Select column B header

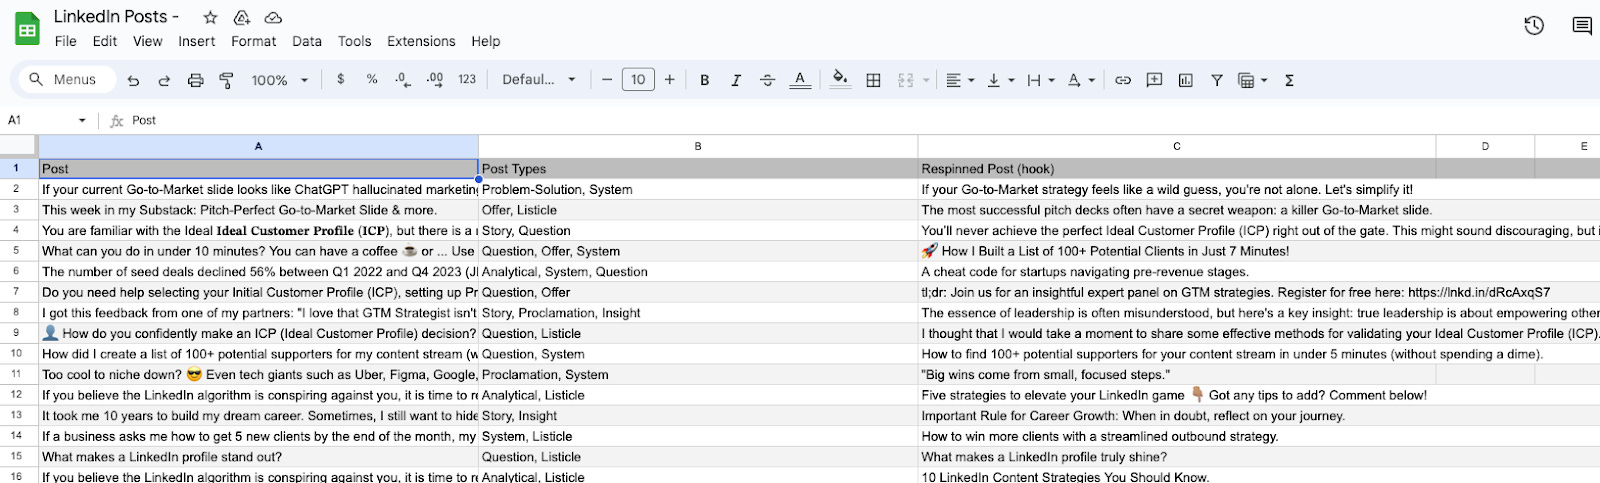[698, 146]
